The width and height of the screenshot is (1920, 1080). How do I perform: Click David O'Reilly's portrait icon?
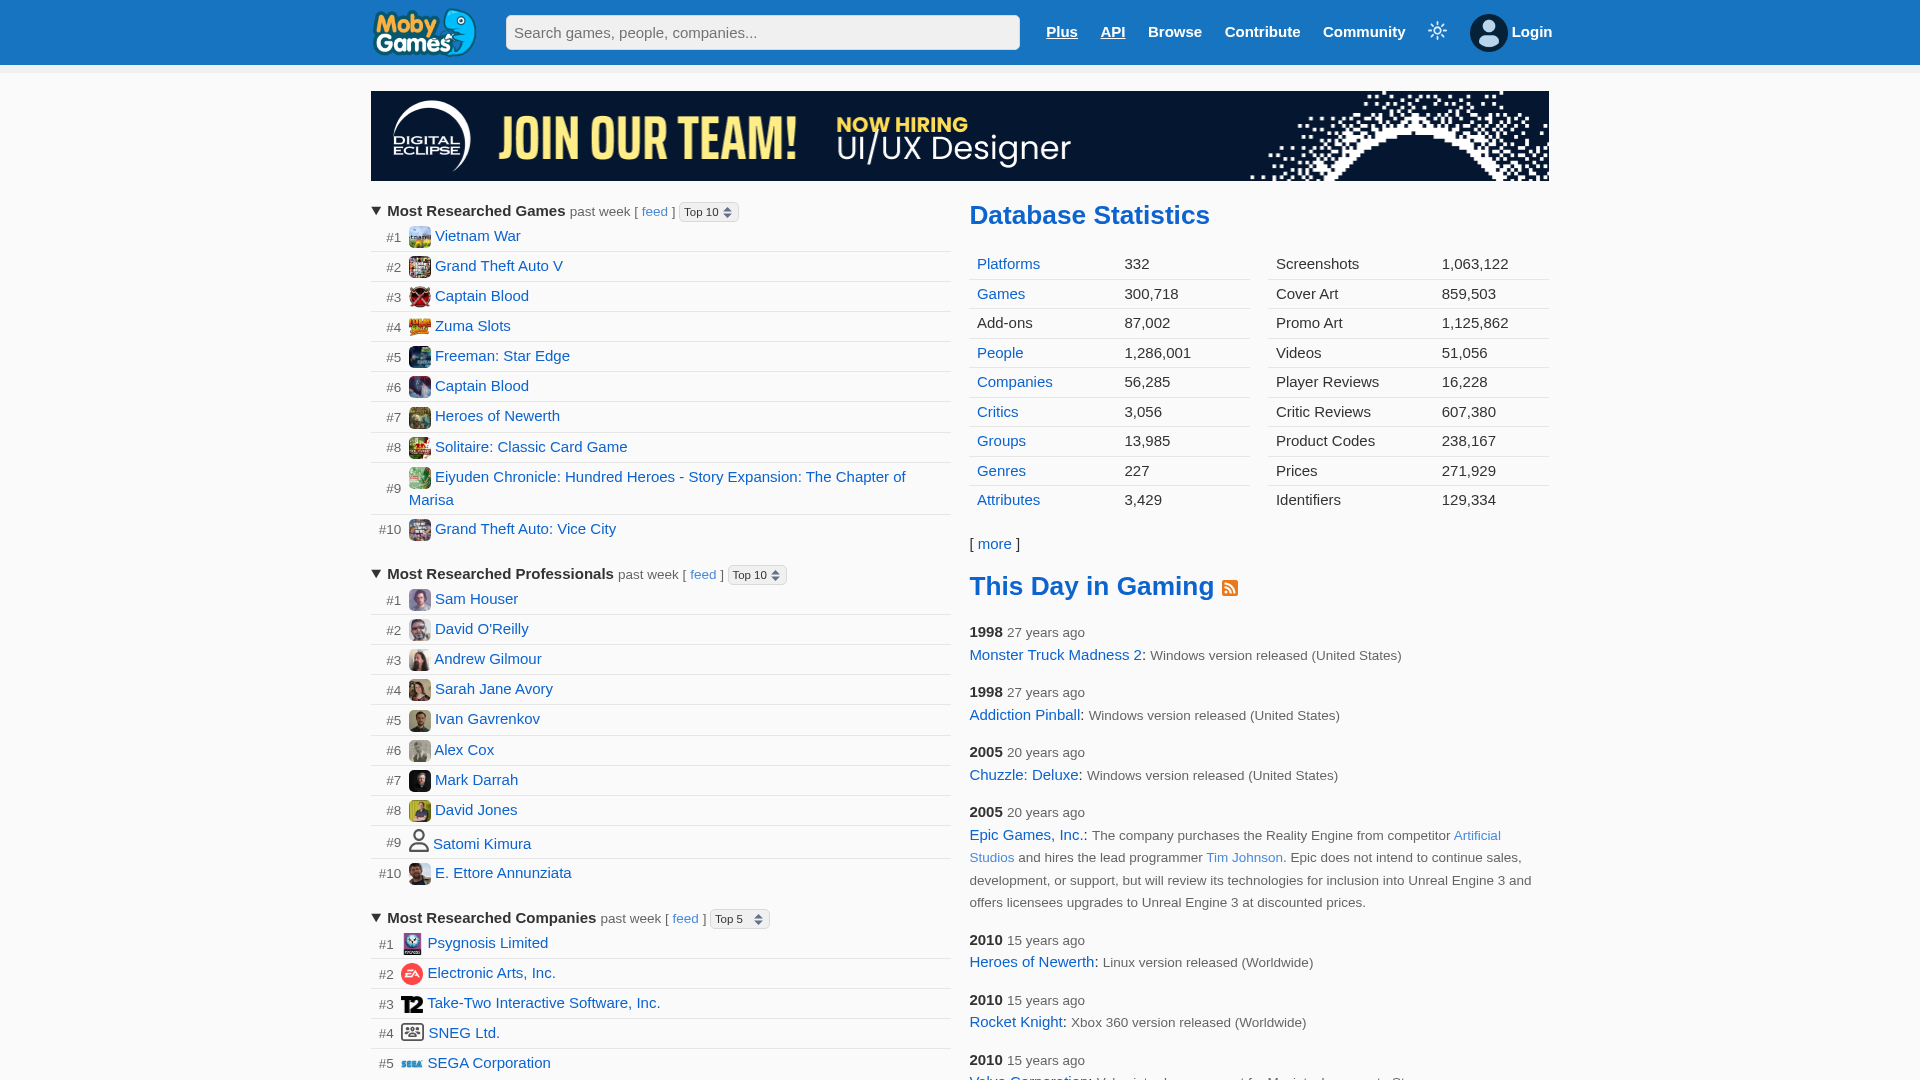point(420,630)
